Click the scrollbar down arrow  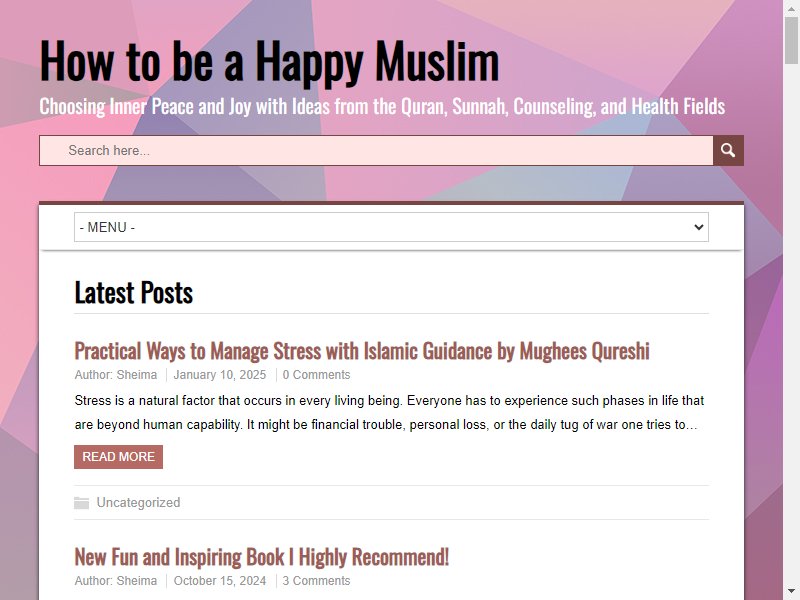click(792, 592)
